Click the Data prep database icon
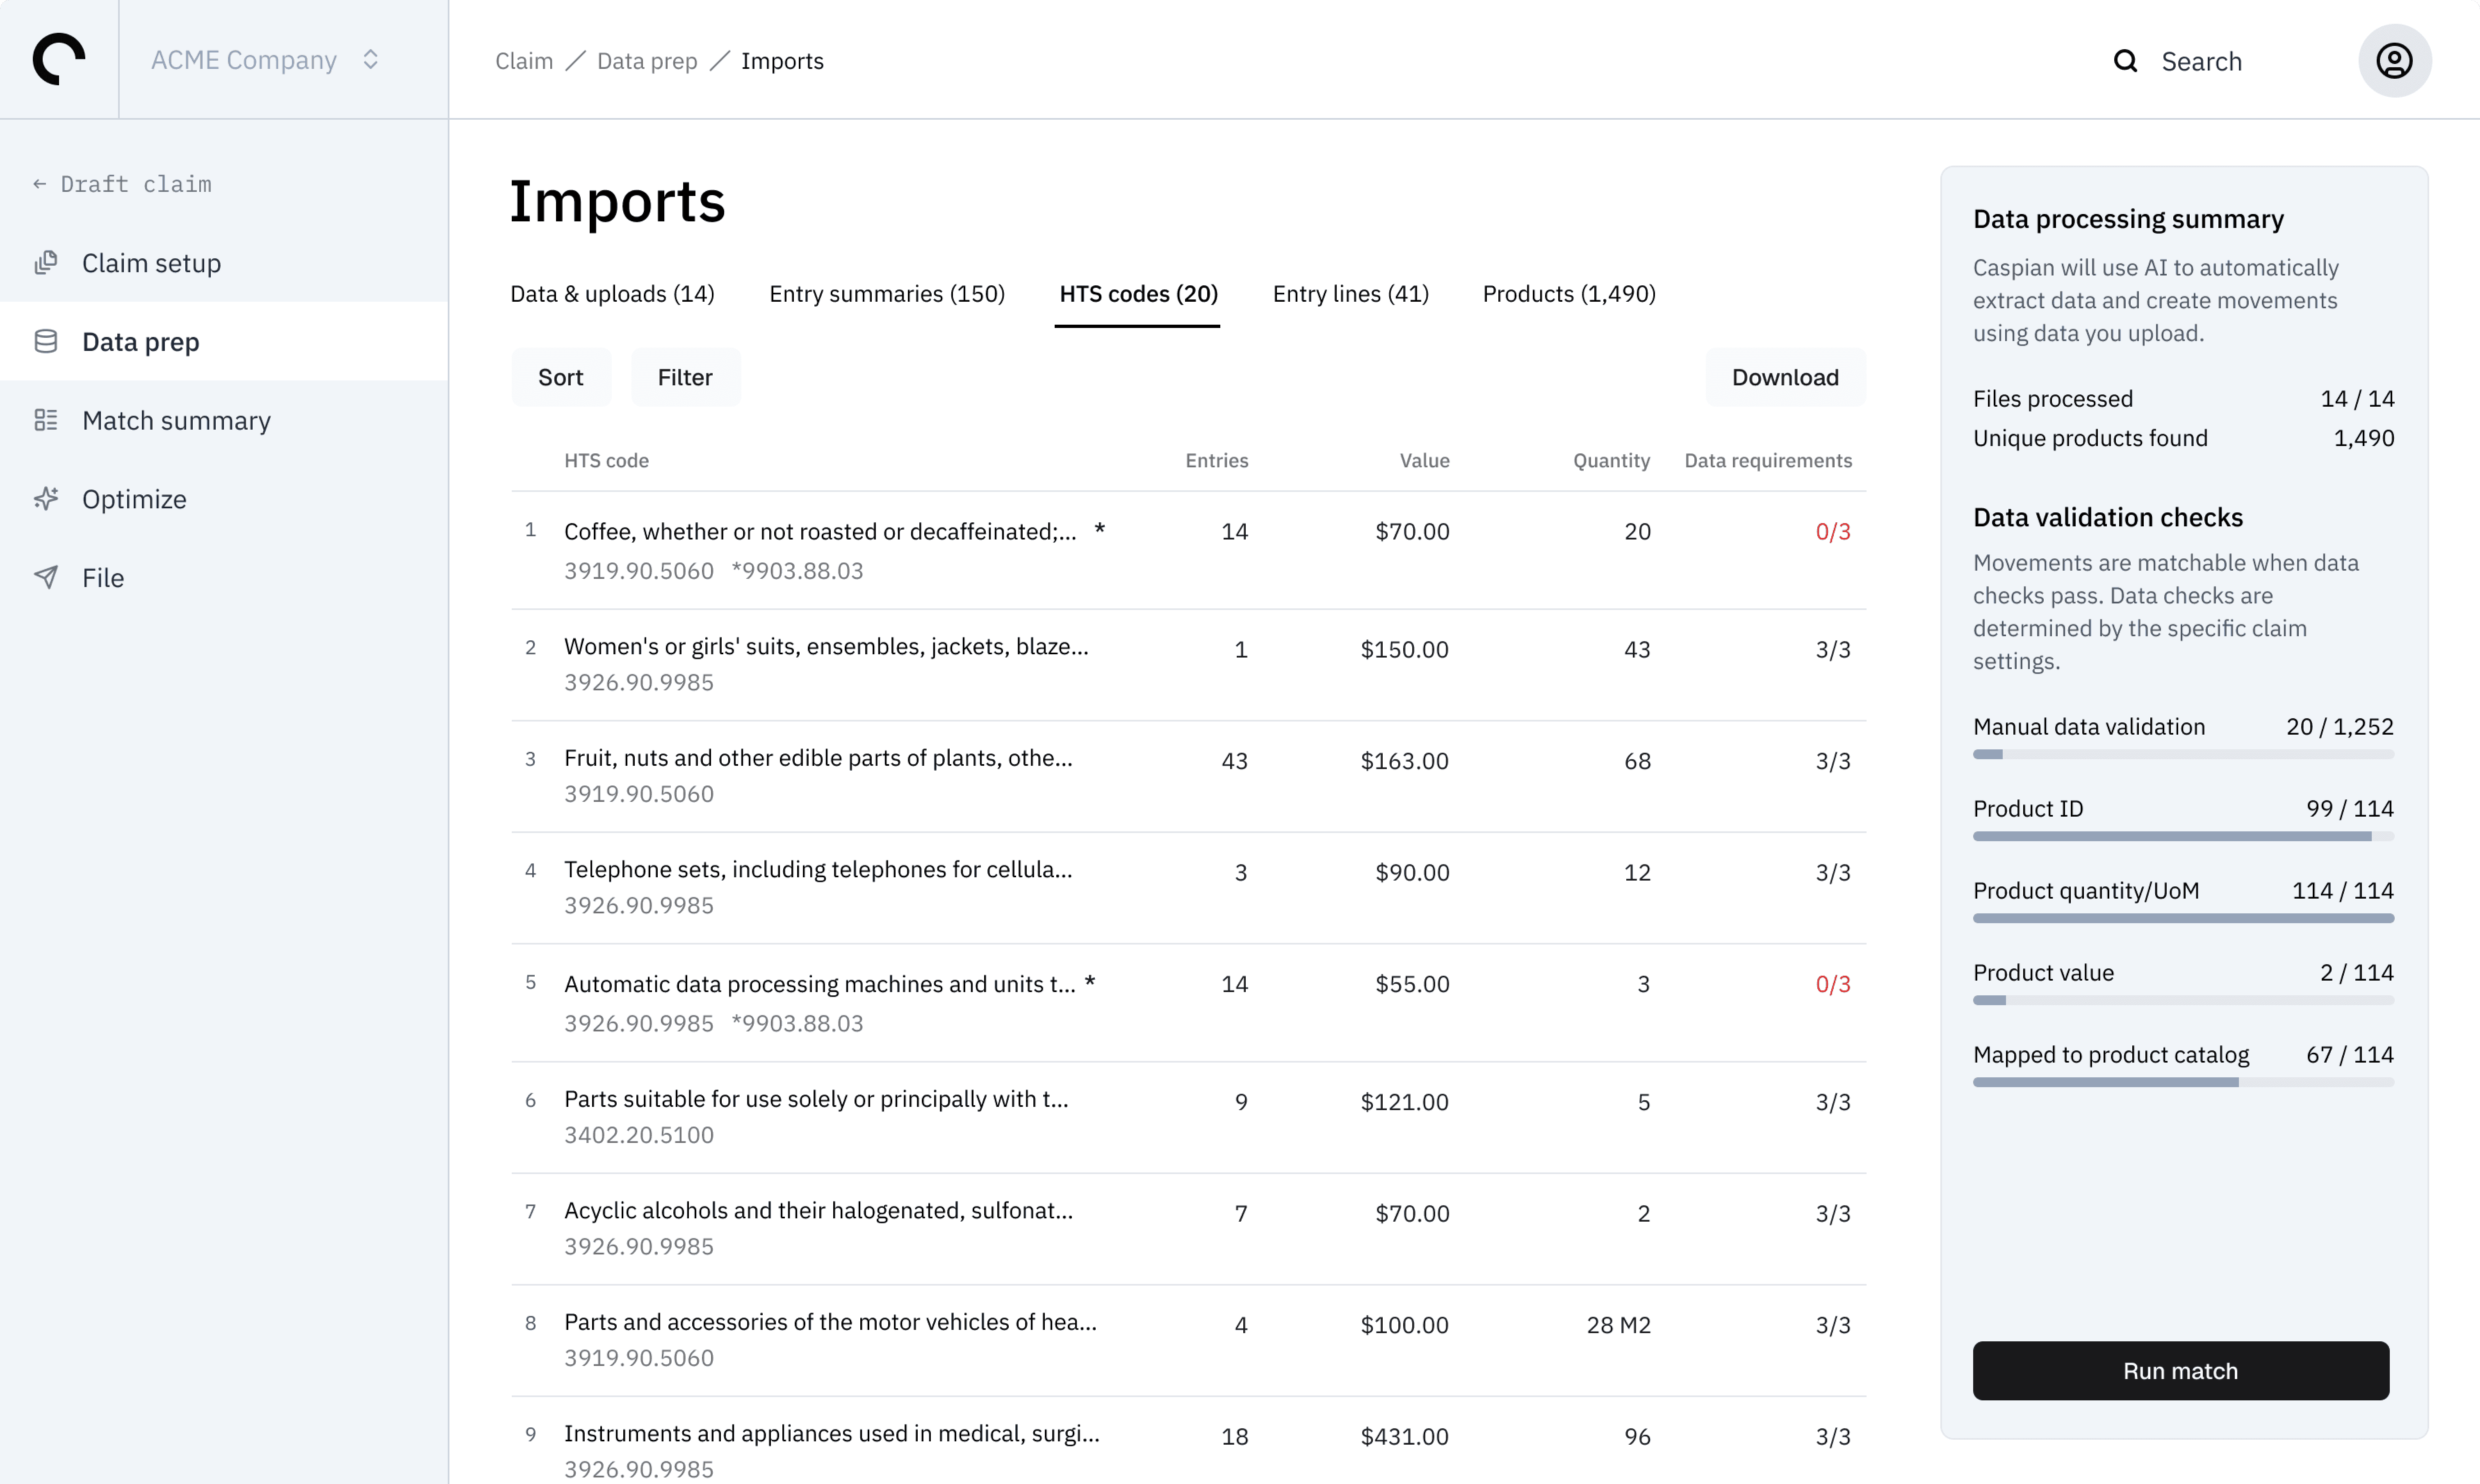2480x1484 pixels. pos(46,342)
